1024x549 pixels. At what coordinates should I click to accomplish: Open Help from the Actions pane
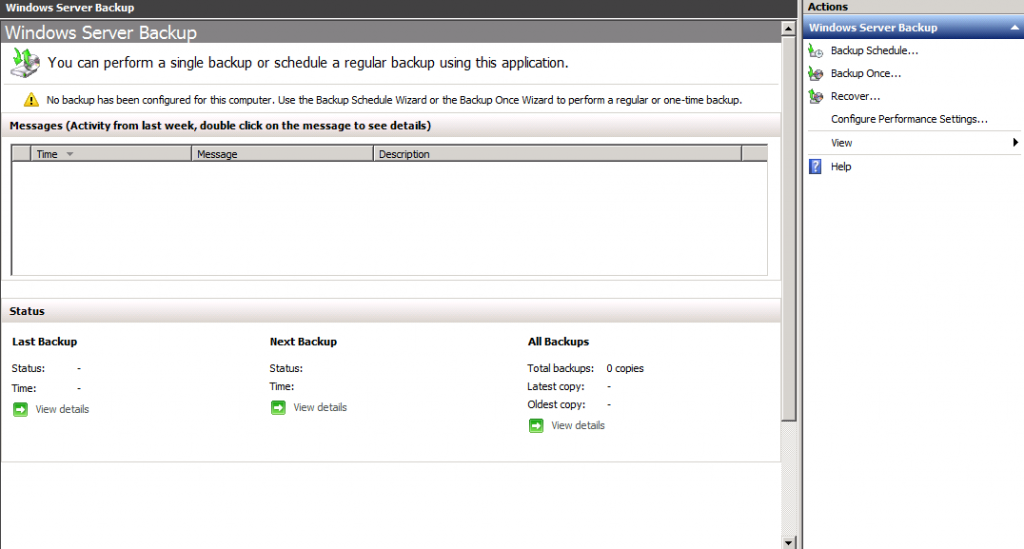click(840, 166)
